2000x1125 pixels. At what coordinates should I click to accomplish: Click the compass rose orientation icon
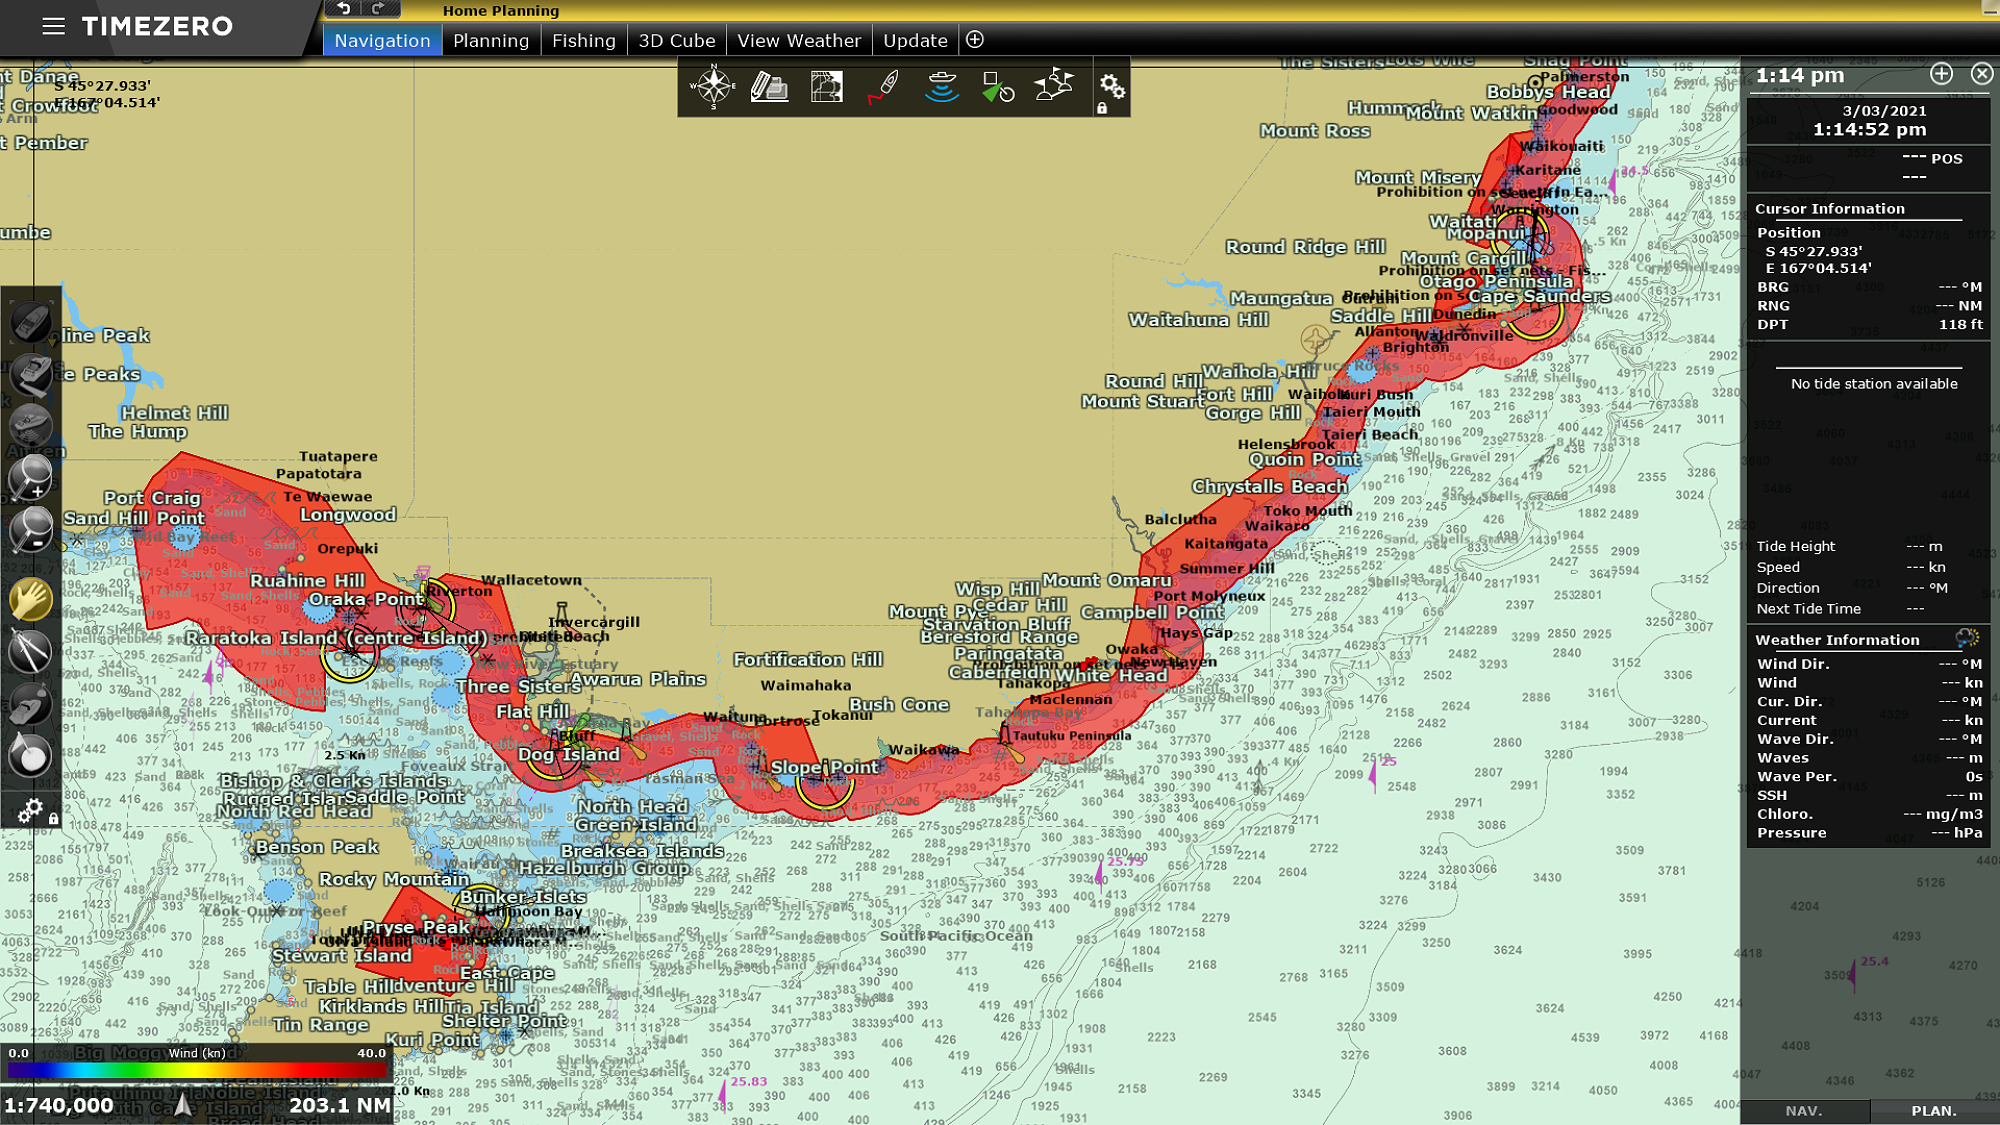(x=712, y=87)
